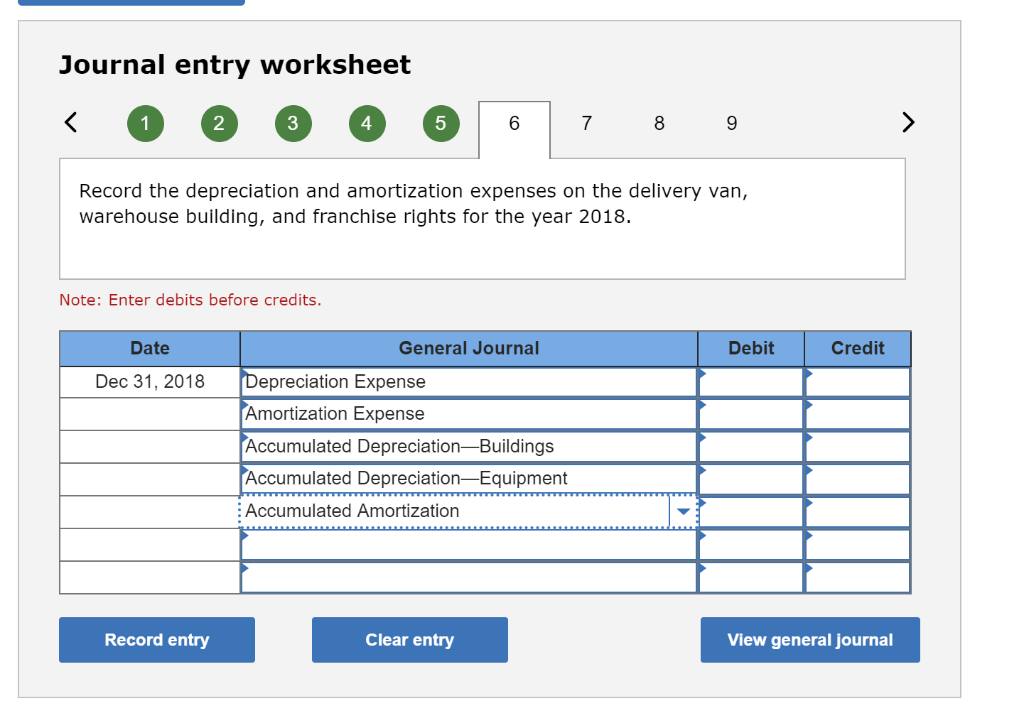Click Debit cell for Accumulated Depreciation—Buildings

(751, 447)
